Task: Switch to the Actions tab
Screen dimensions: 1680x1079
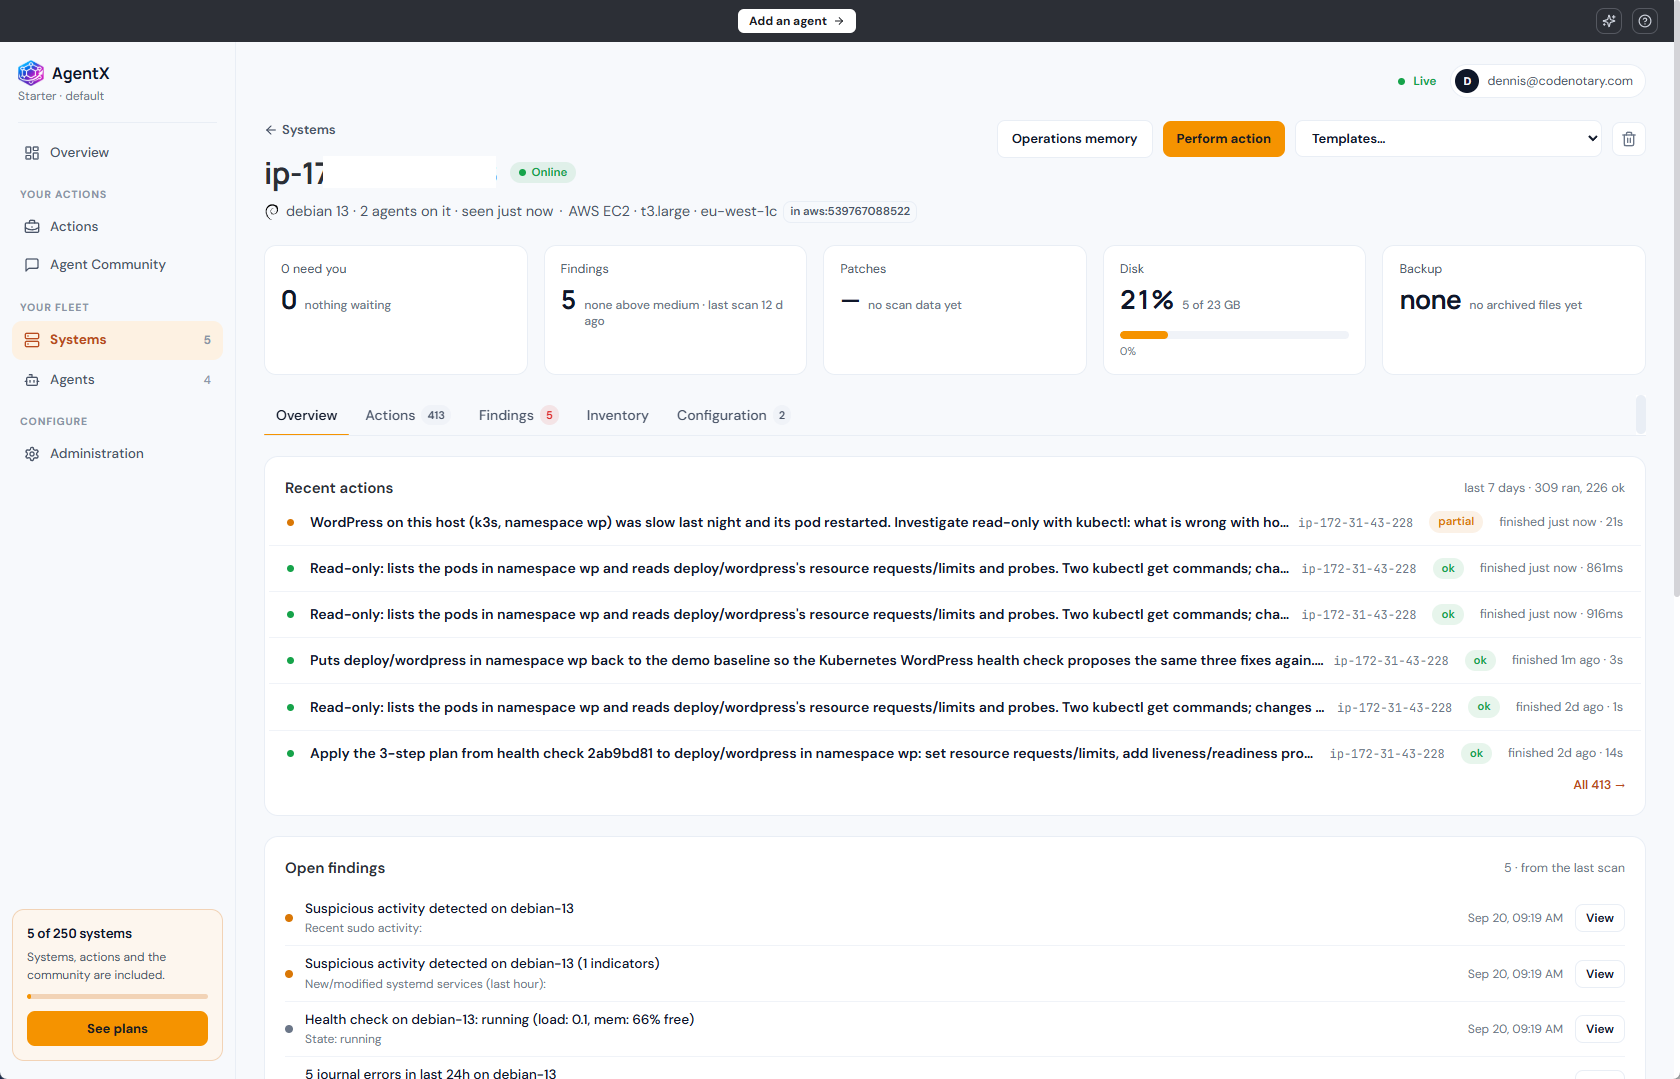Action: (407, 416)
